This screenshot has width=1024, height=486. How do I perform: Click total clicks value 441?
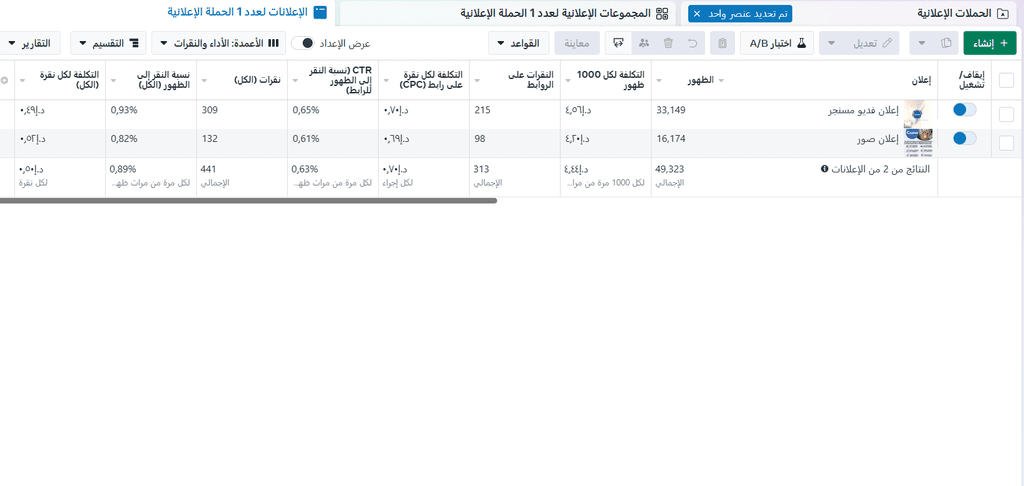click(208, 169)
